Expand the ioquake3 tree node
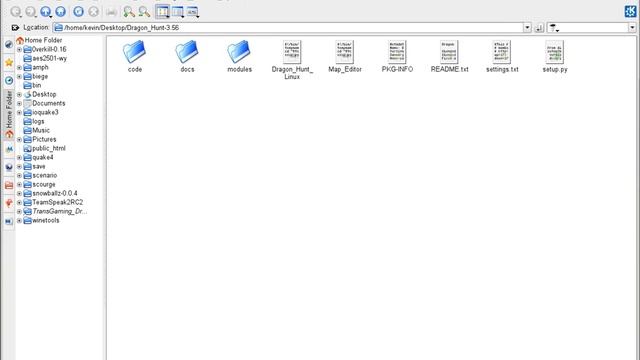This screenshot has height=360, width=640. click(19, 112)
